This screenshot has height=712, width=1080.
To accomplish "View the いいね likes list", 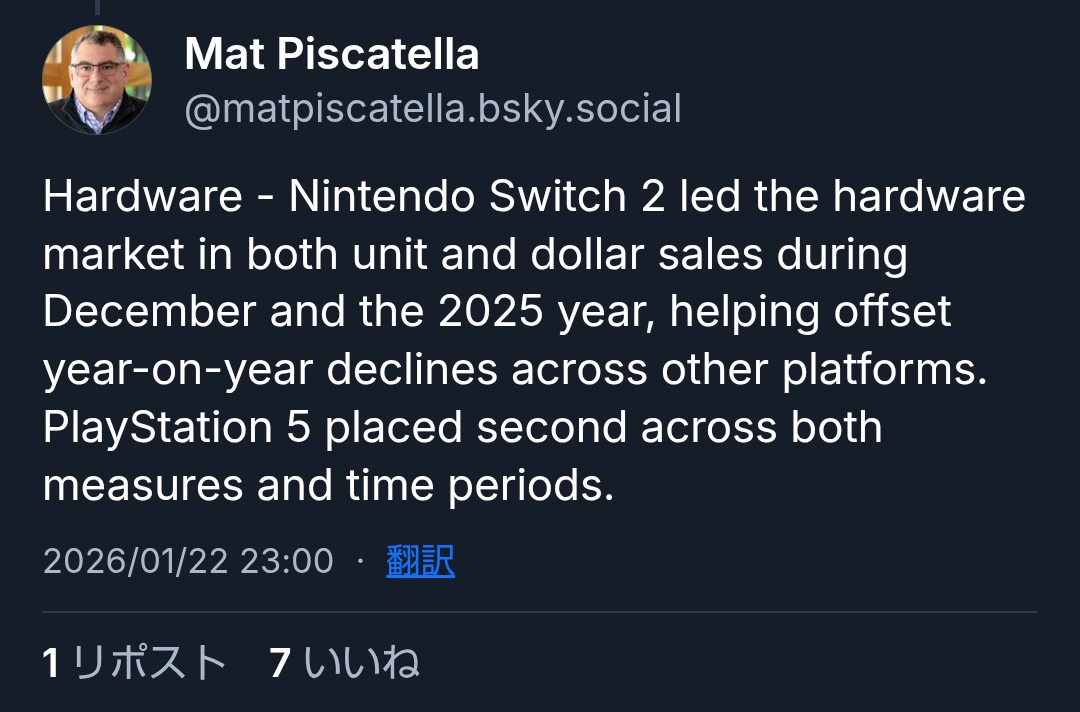I will 360,663.
